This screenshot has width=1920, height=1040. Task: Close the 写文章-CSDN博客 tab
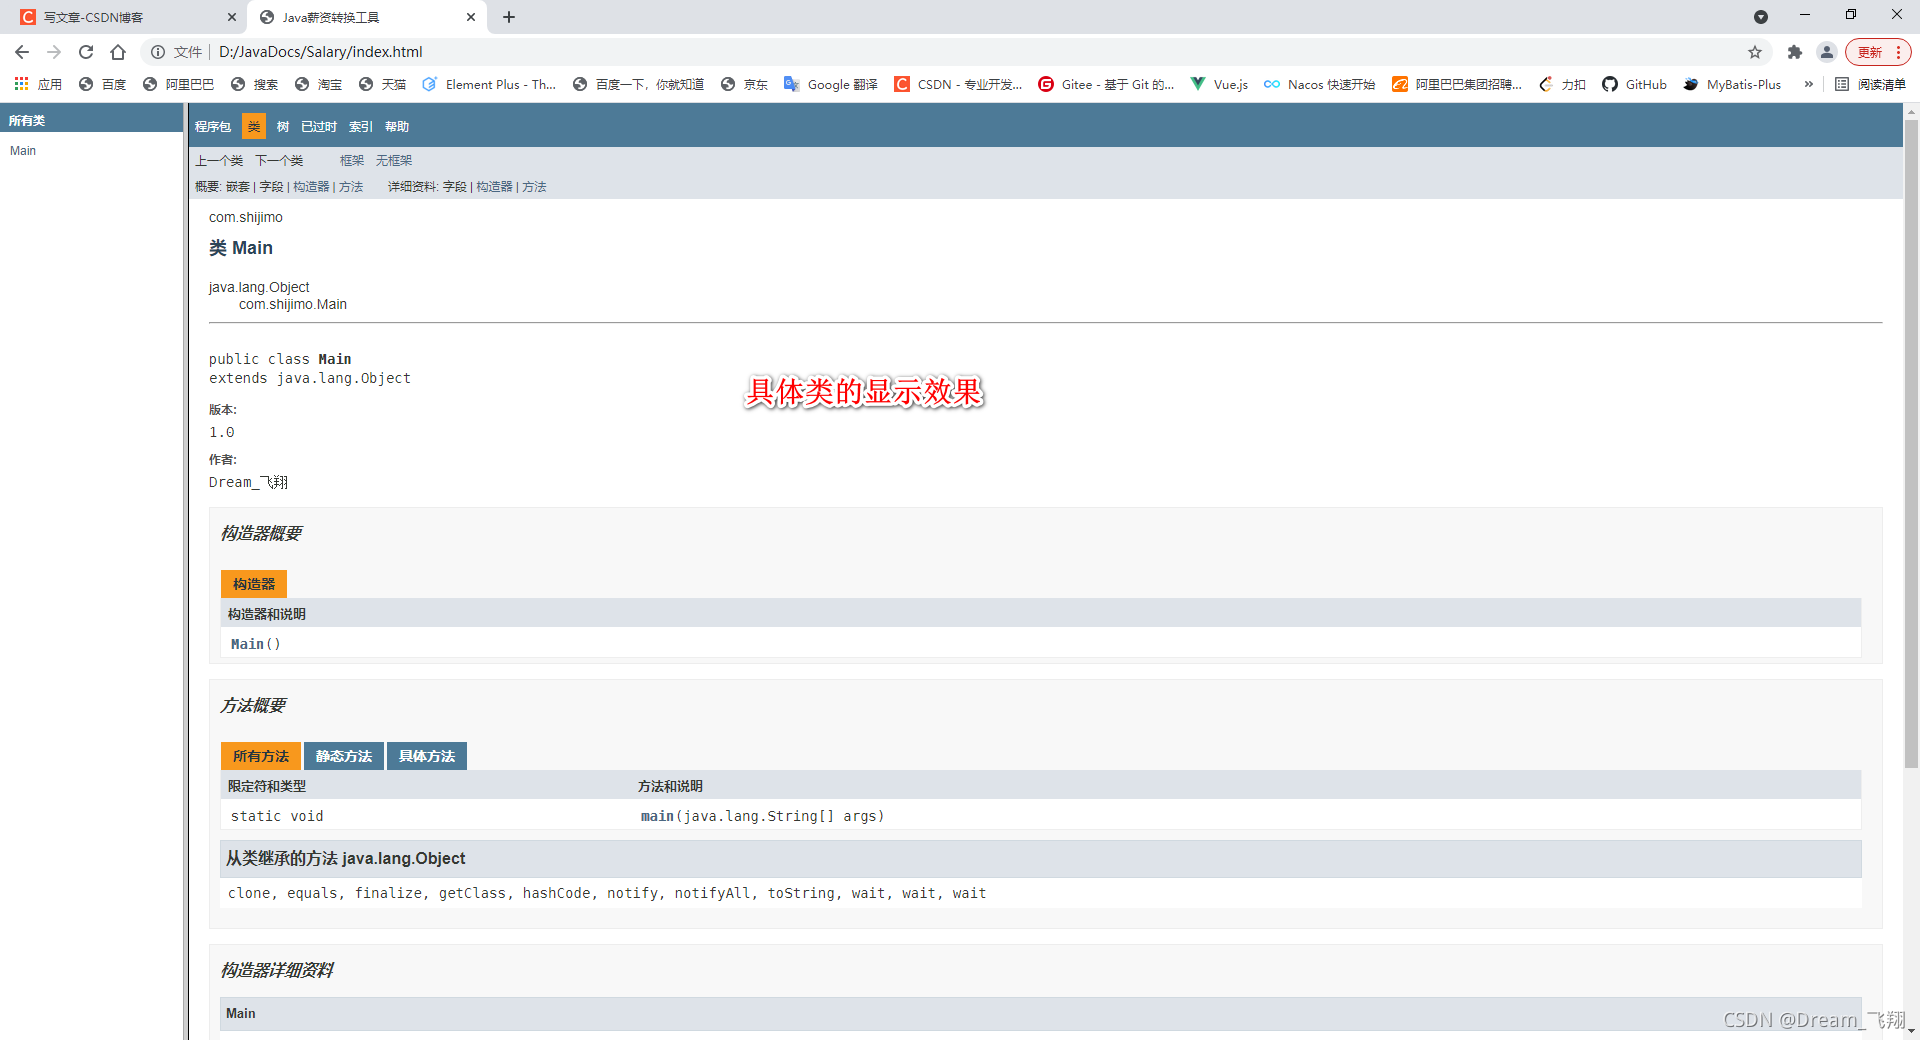[232, 17]
